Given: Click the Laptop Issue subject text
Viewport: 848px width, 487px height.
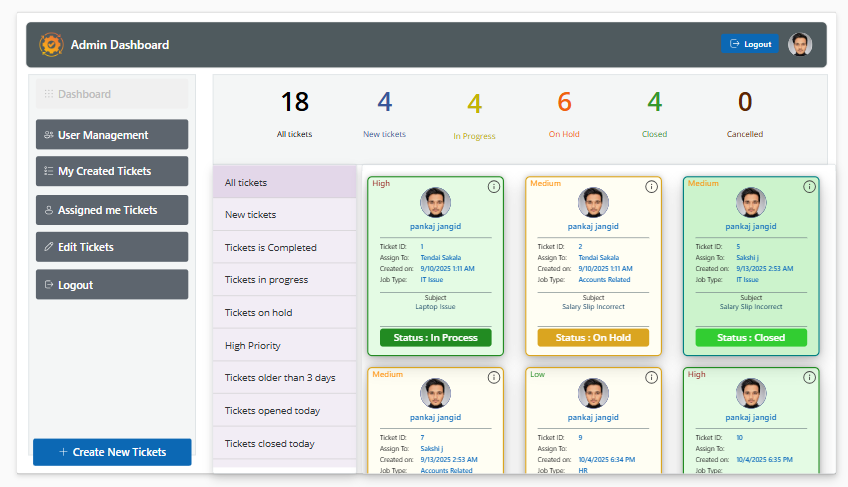Looking at the screenshot, I should point(435,307).
